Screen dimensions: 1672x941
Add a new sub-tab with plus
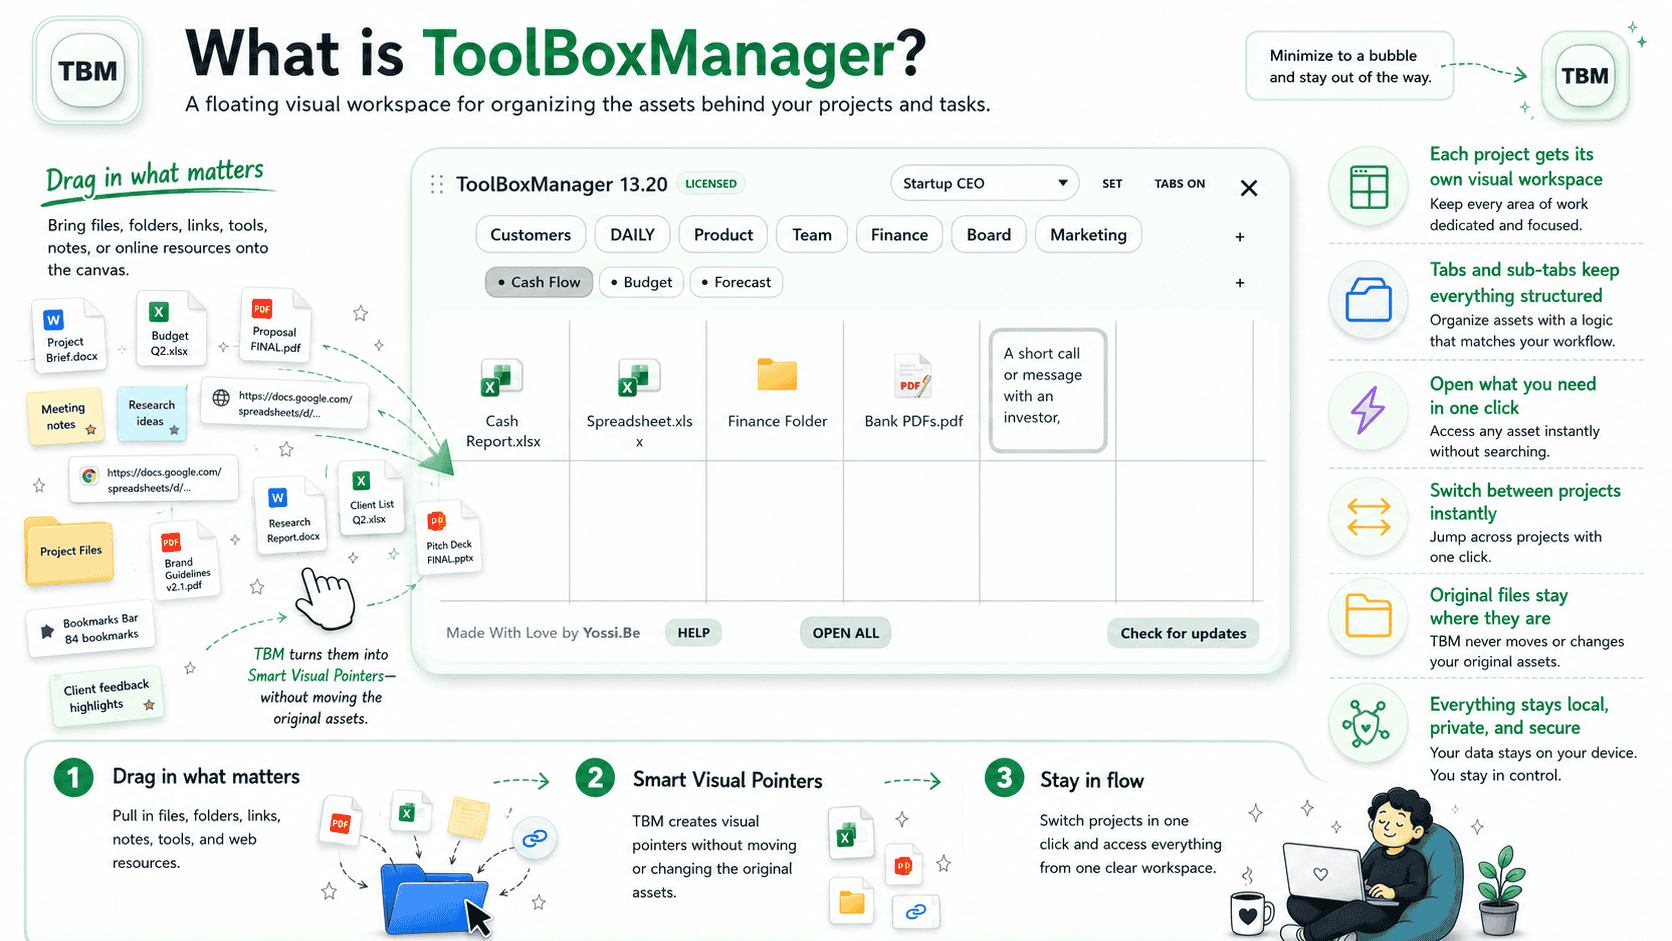(1240, 283)
